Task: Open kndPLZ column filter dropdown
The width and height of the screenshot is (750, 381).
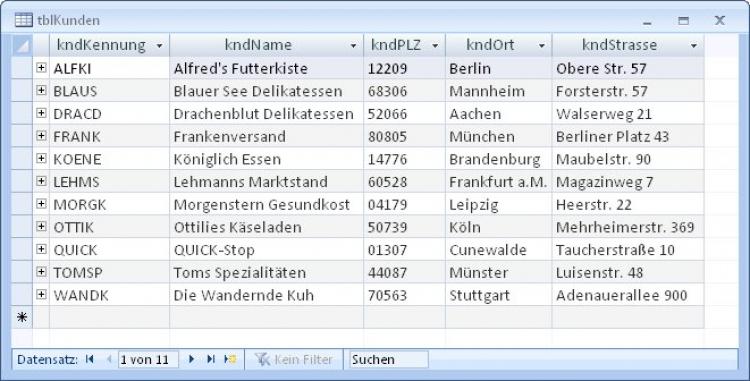Action: click(x=435, y=46)
